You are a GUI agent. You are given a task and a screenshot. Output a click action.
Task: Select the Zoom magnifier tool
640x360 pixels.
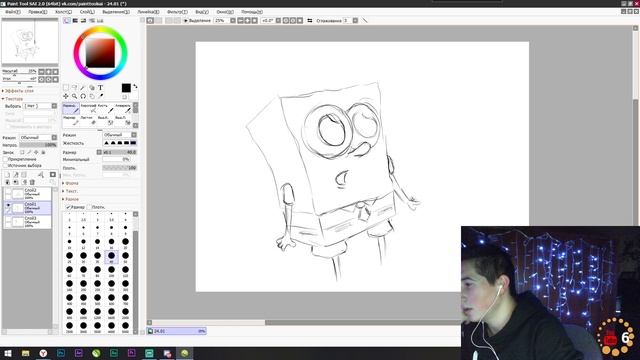[74, 96]
